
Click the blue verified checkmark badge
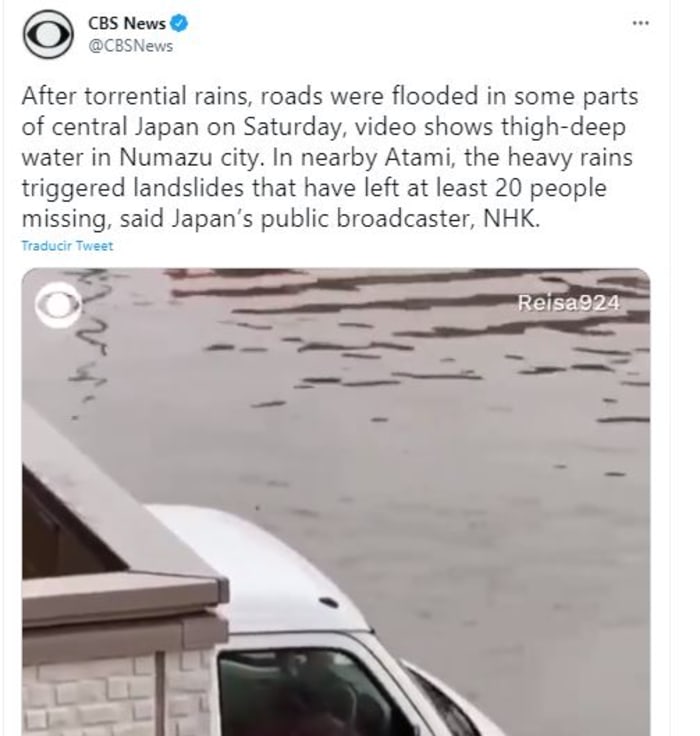pyautogui.click(x=178, y=23)
